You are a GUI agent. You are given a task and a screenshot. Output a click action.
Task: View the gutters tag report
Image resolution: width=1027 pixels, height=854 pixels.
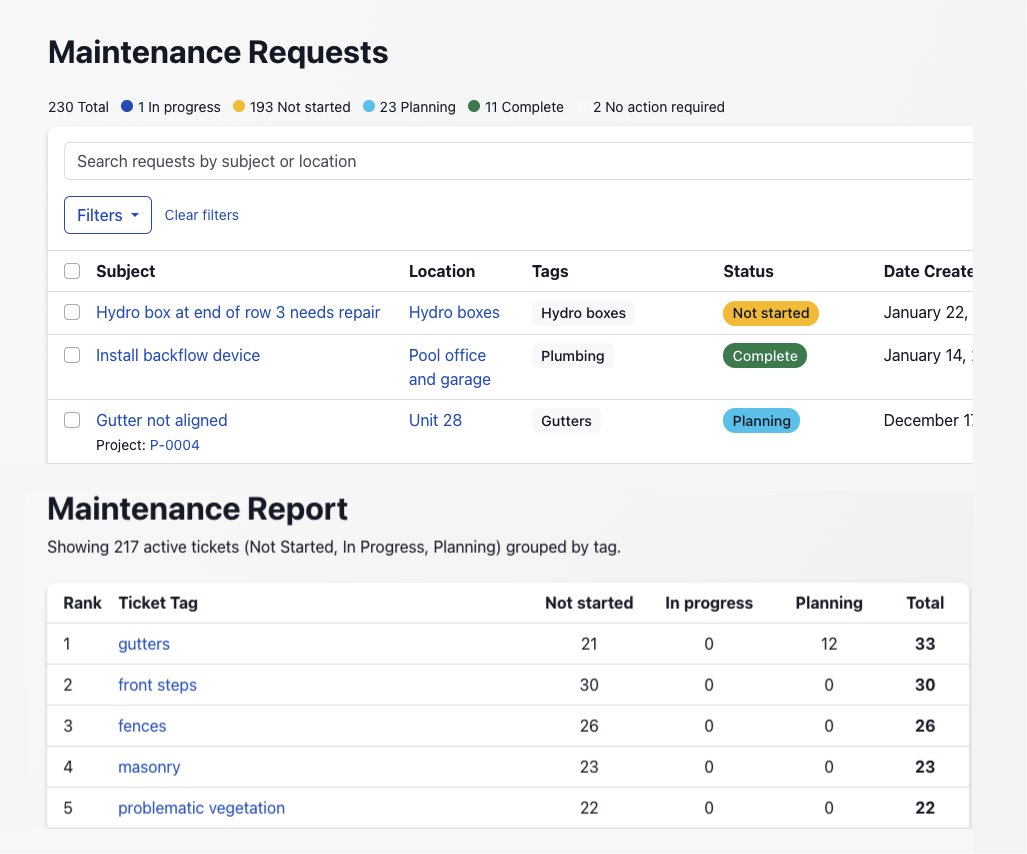143,644
